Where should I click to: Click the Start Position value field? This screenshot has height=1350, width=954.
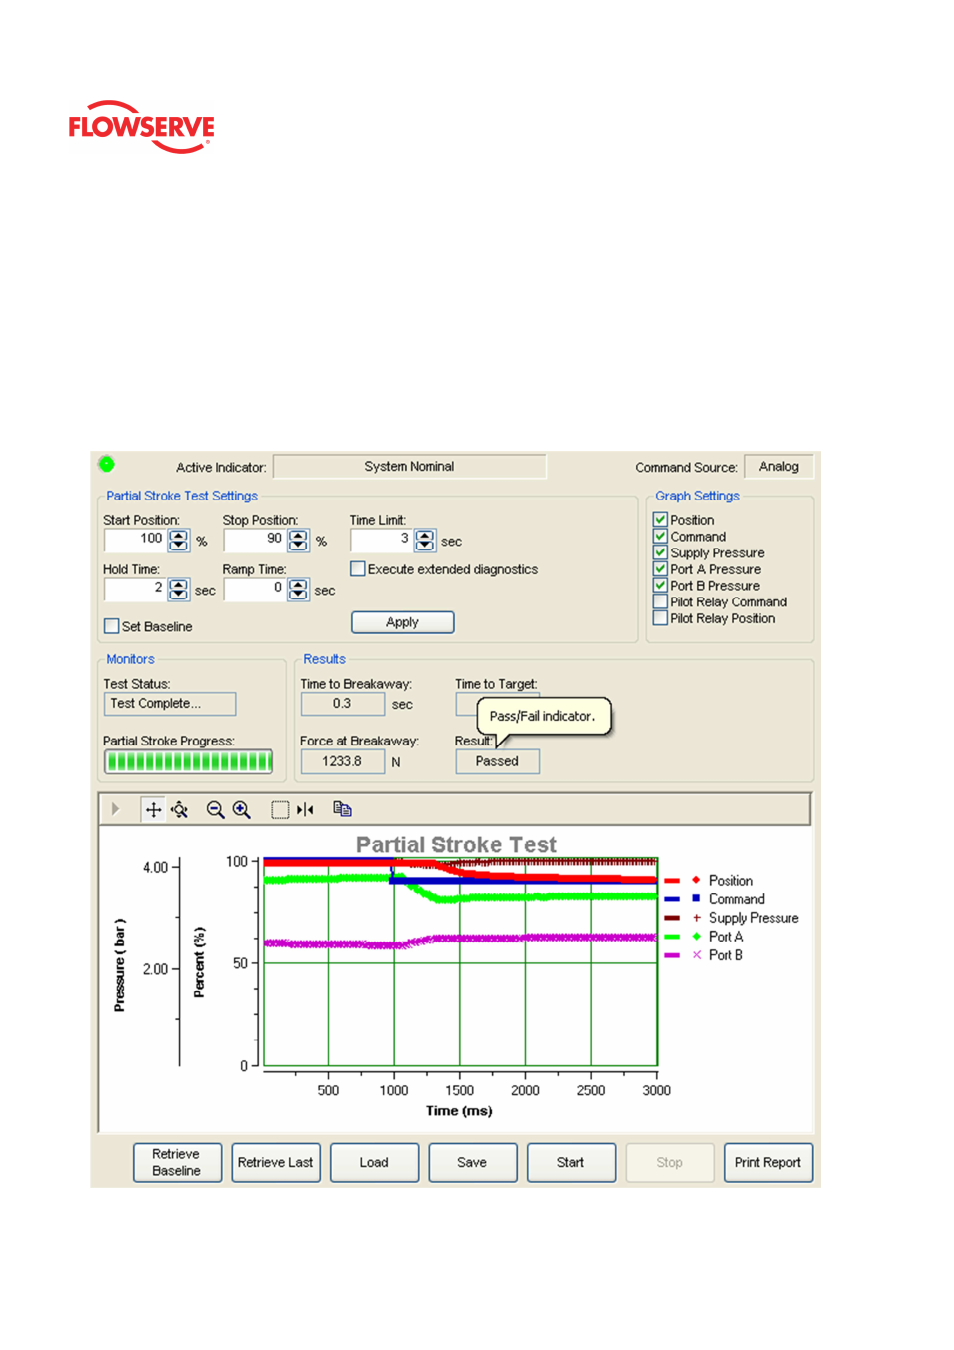(136, 540)
